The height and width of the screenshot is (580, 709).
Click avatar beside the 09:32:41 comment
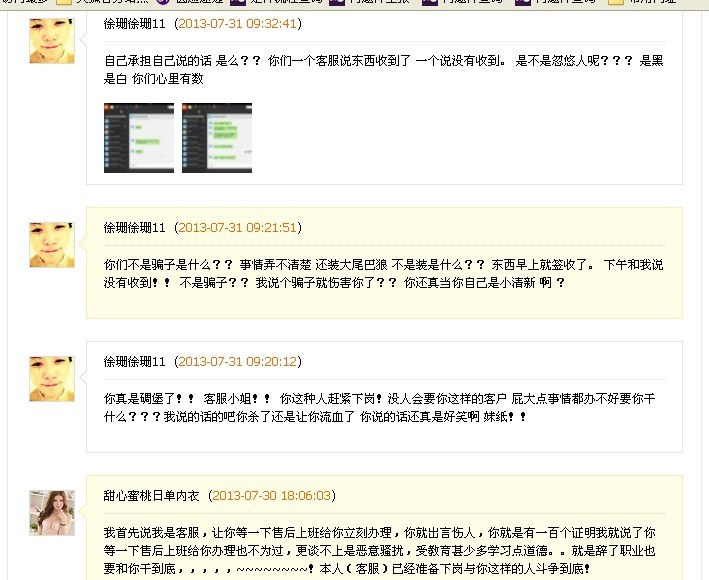point(52,41)
